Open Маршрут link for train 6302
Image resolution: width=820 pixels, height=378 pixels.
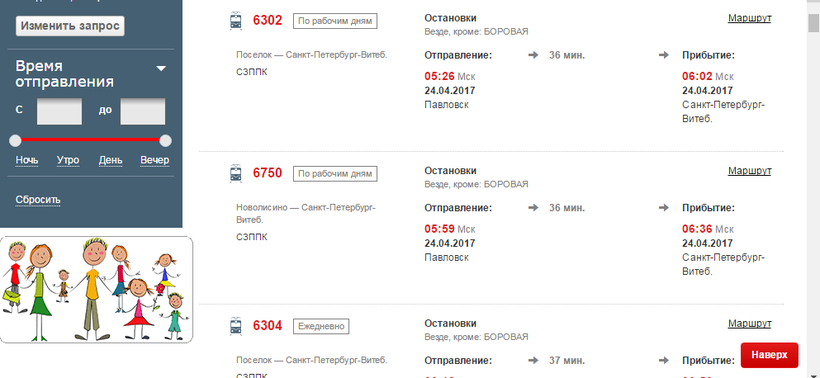749,18
